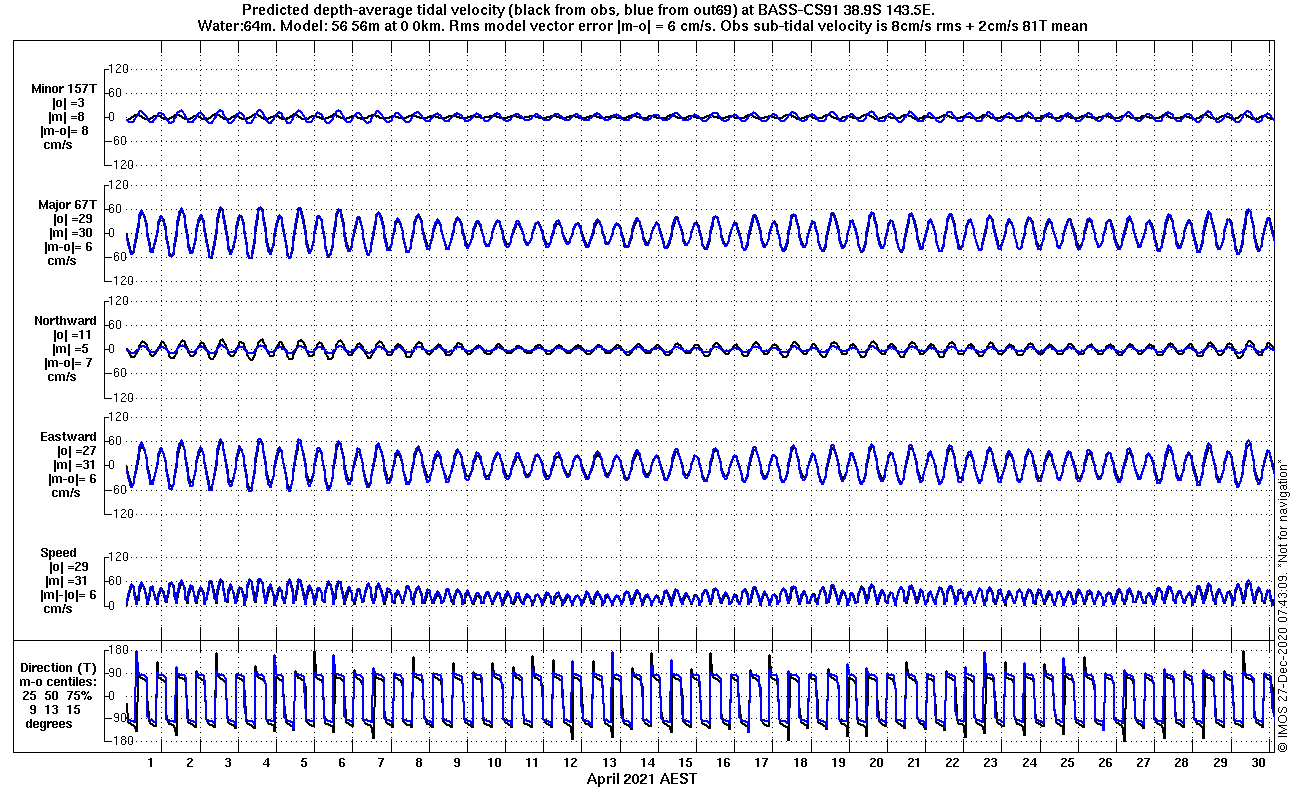1300x800 pixels.
Task: Click the x-axis date label '10'
Action: (x=494, y=763)
